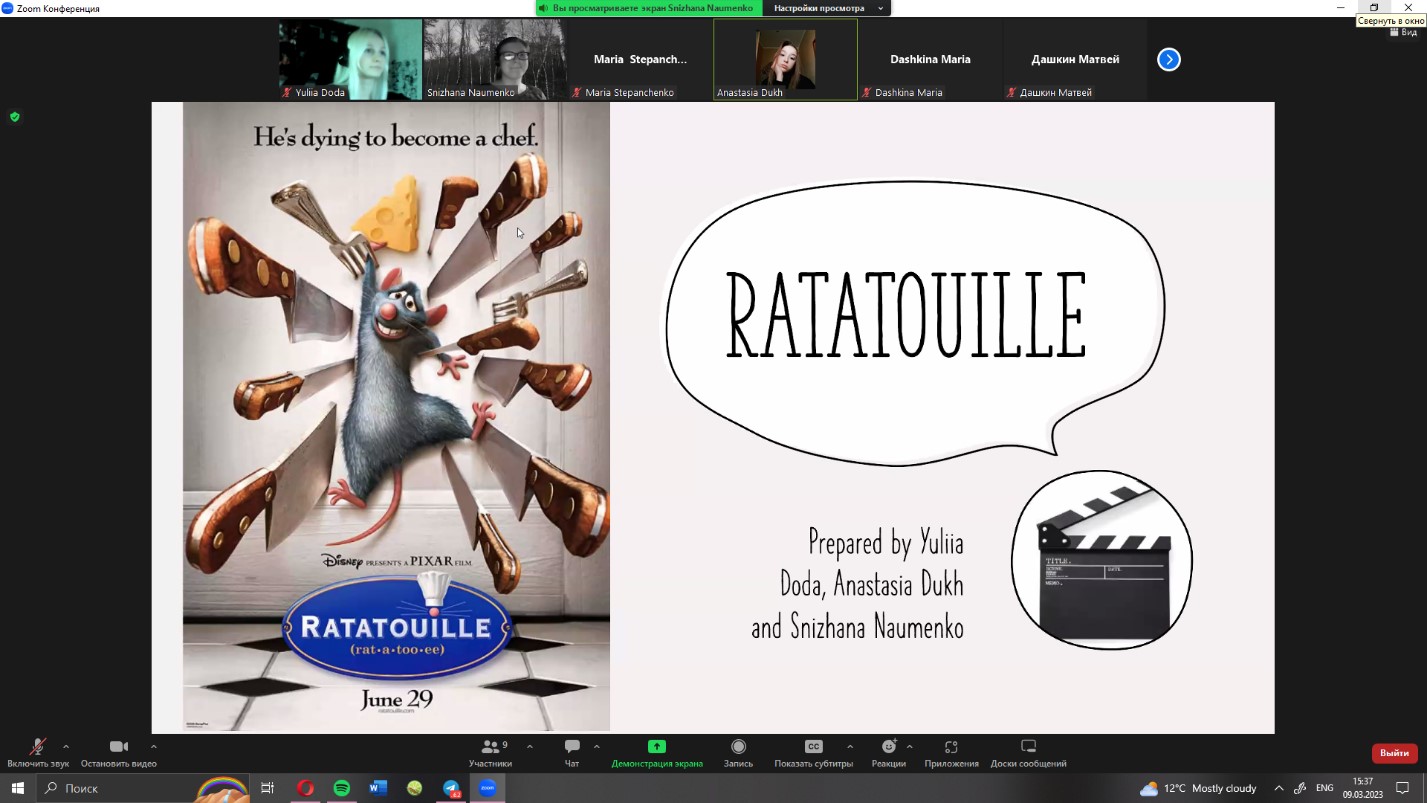1427x803 pixels.
Task: Stop video with Остановить видео
Action: (118, 747)
